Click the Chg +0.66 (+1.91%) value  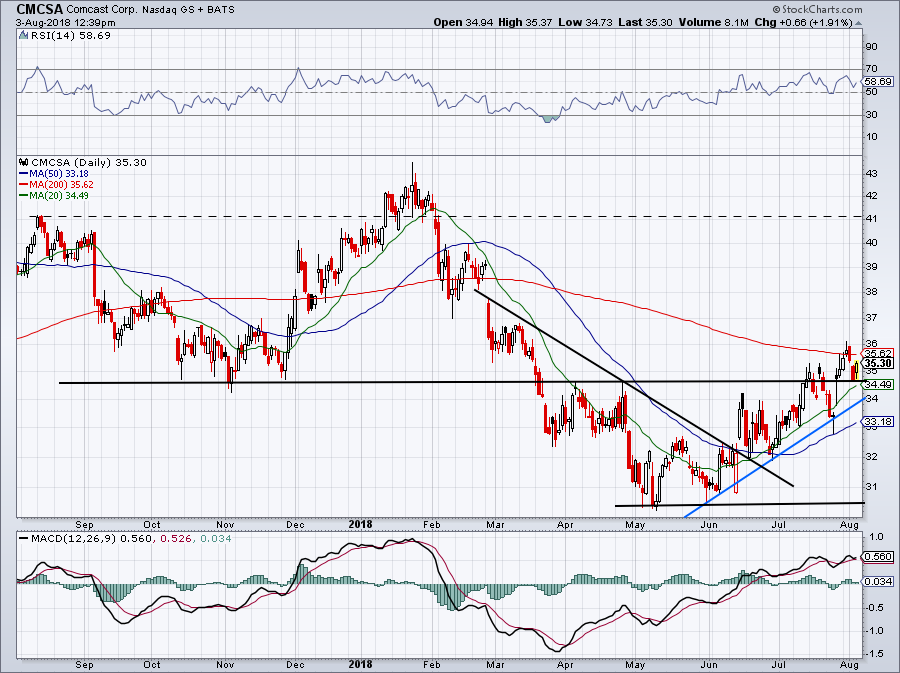(x=803, y=22)
